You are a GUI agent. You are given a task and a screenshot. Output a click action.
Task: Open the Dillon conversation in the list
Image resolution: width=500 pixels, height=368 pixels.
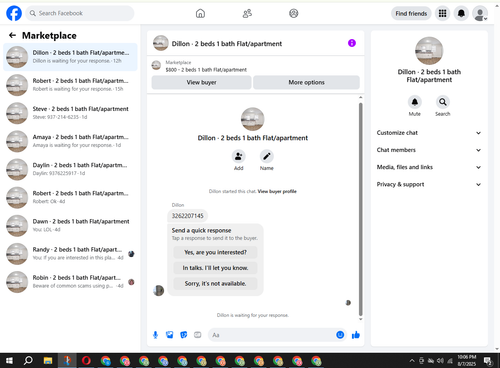(70, 57)
